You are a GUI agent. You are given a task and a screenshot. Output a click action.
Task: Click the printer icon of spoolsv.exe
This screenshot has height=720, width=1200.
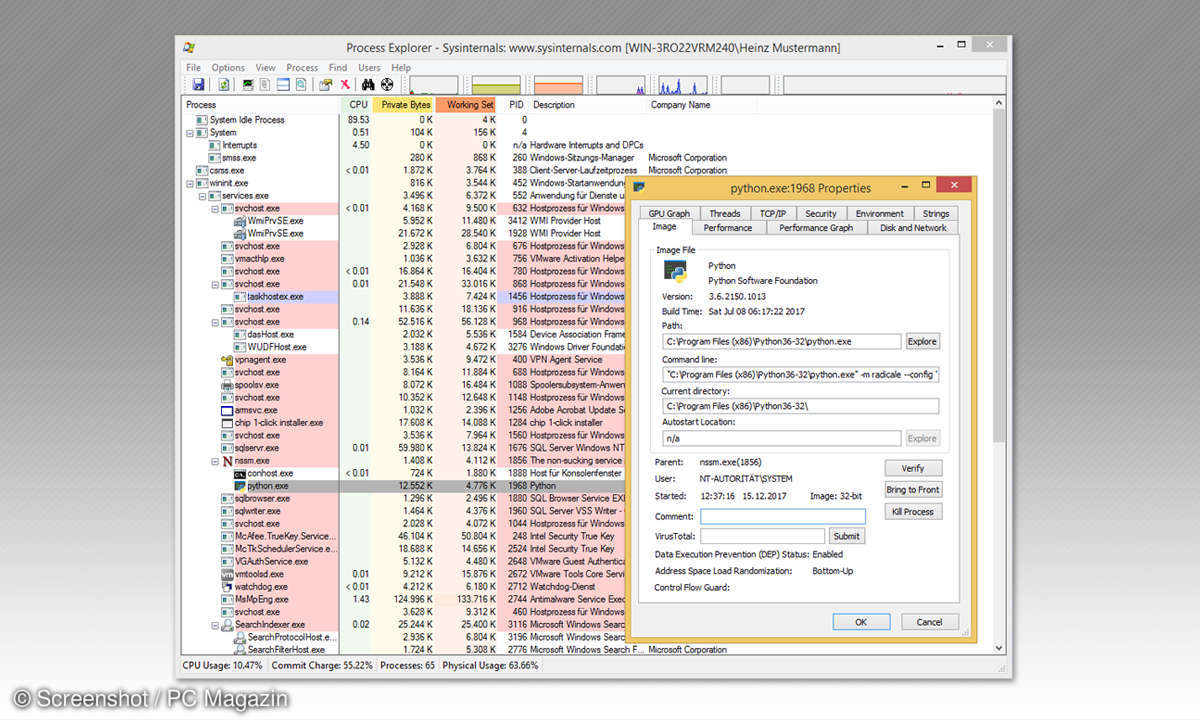pos(227,385)
